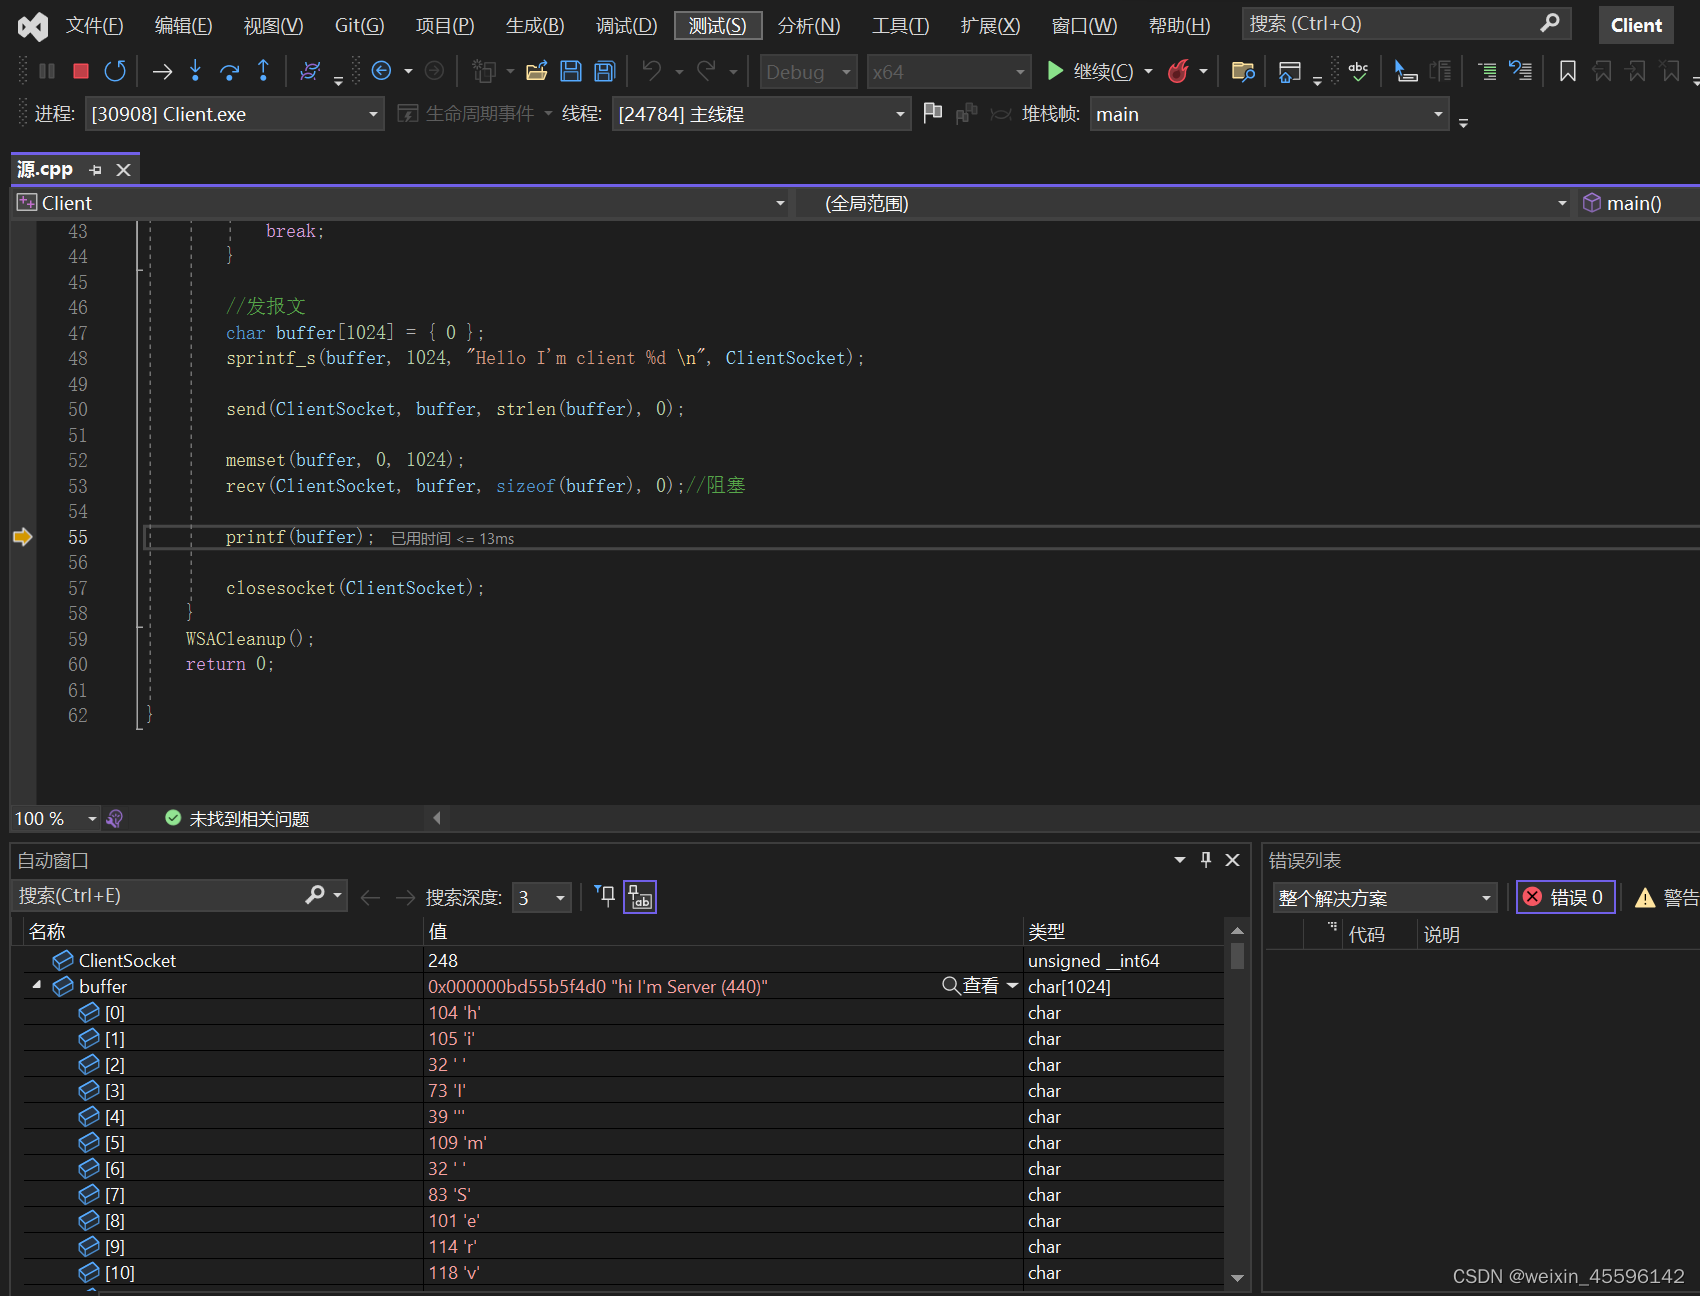Step into the next statement
This screenshot has height=1296, width=1700.
[196, 71]
